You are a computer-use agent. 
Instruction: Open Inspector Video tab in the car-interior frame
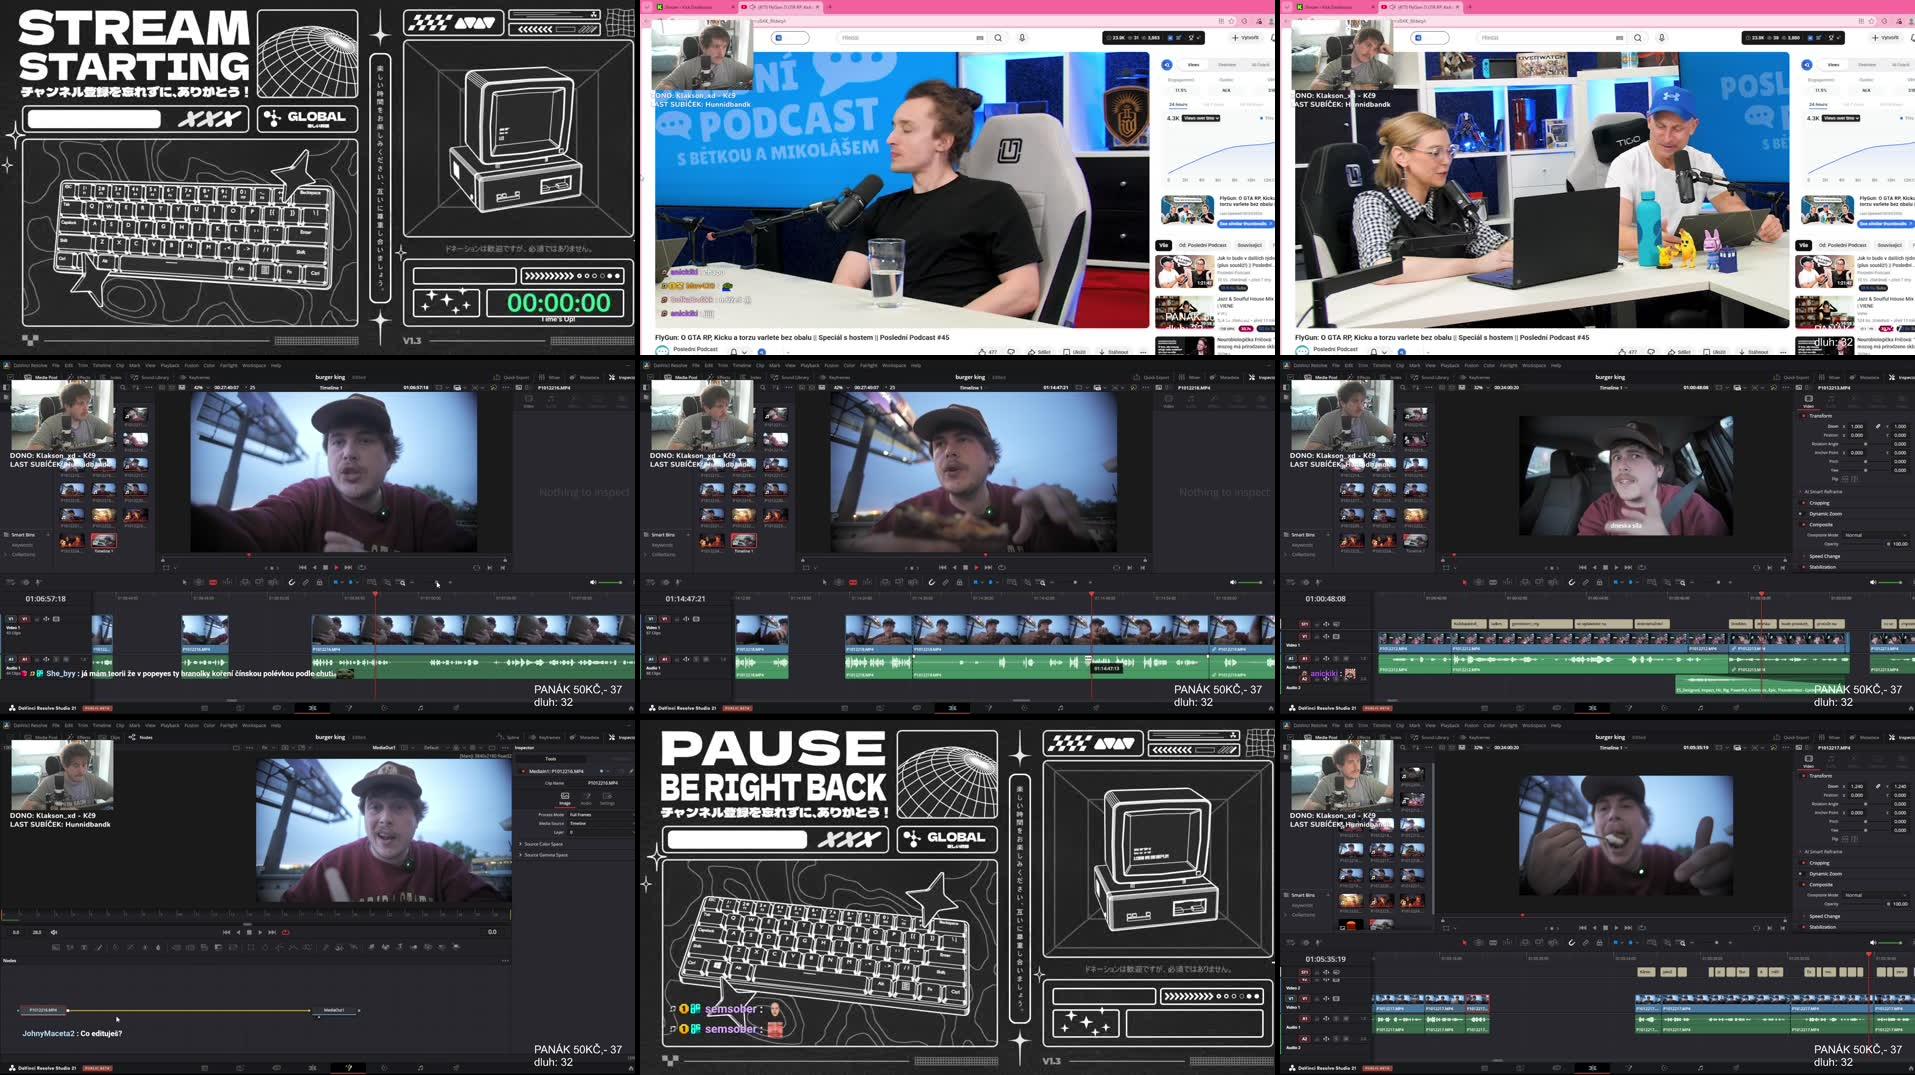[1808, 400]
